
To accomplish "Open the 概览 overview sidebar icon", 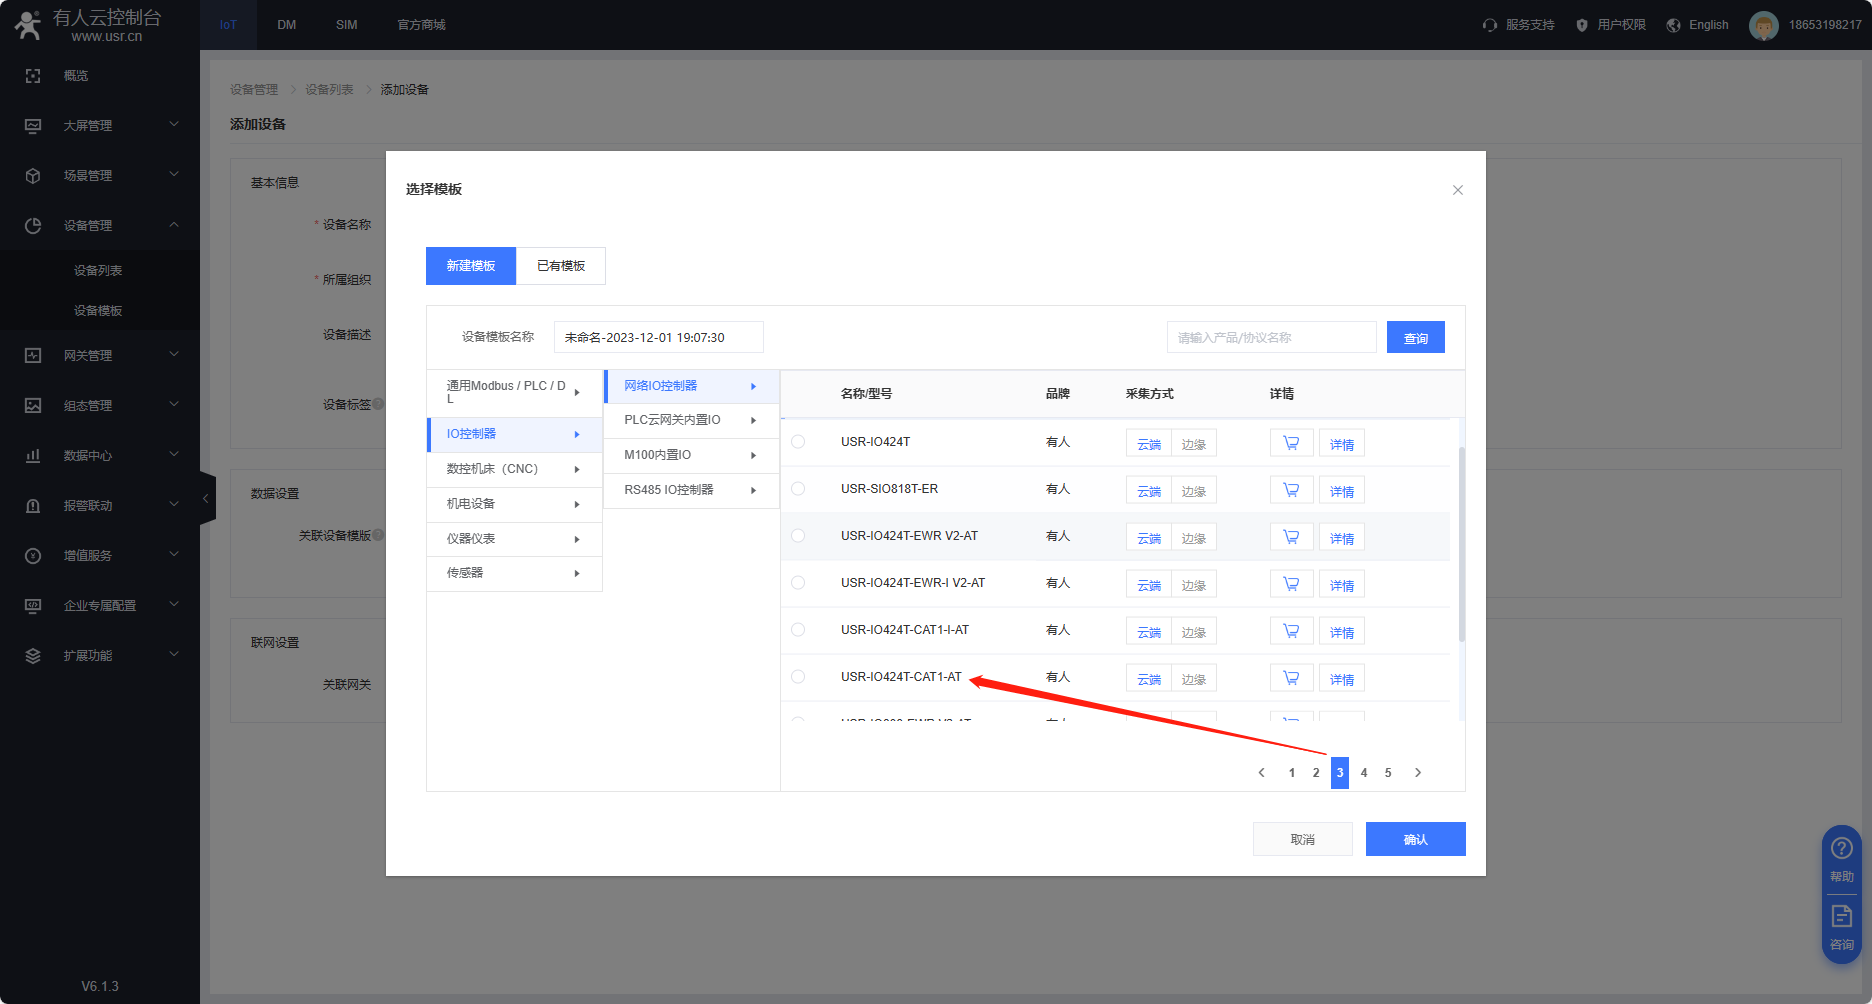I will coord(33,76).
